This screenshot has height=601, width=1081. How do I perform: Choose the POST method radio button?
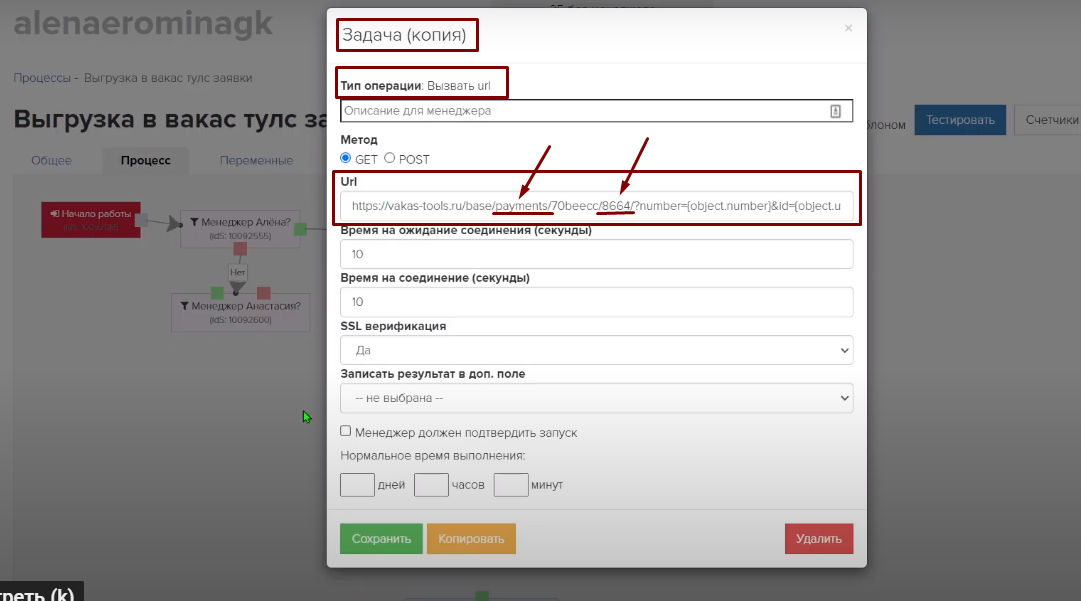pos(390,159)
